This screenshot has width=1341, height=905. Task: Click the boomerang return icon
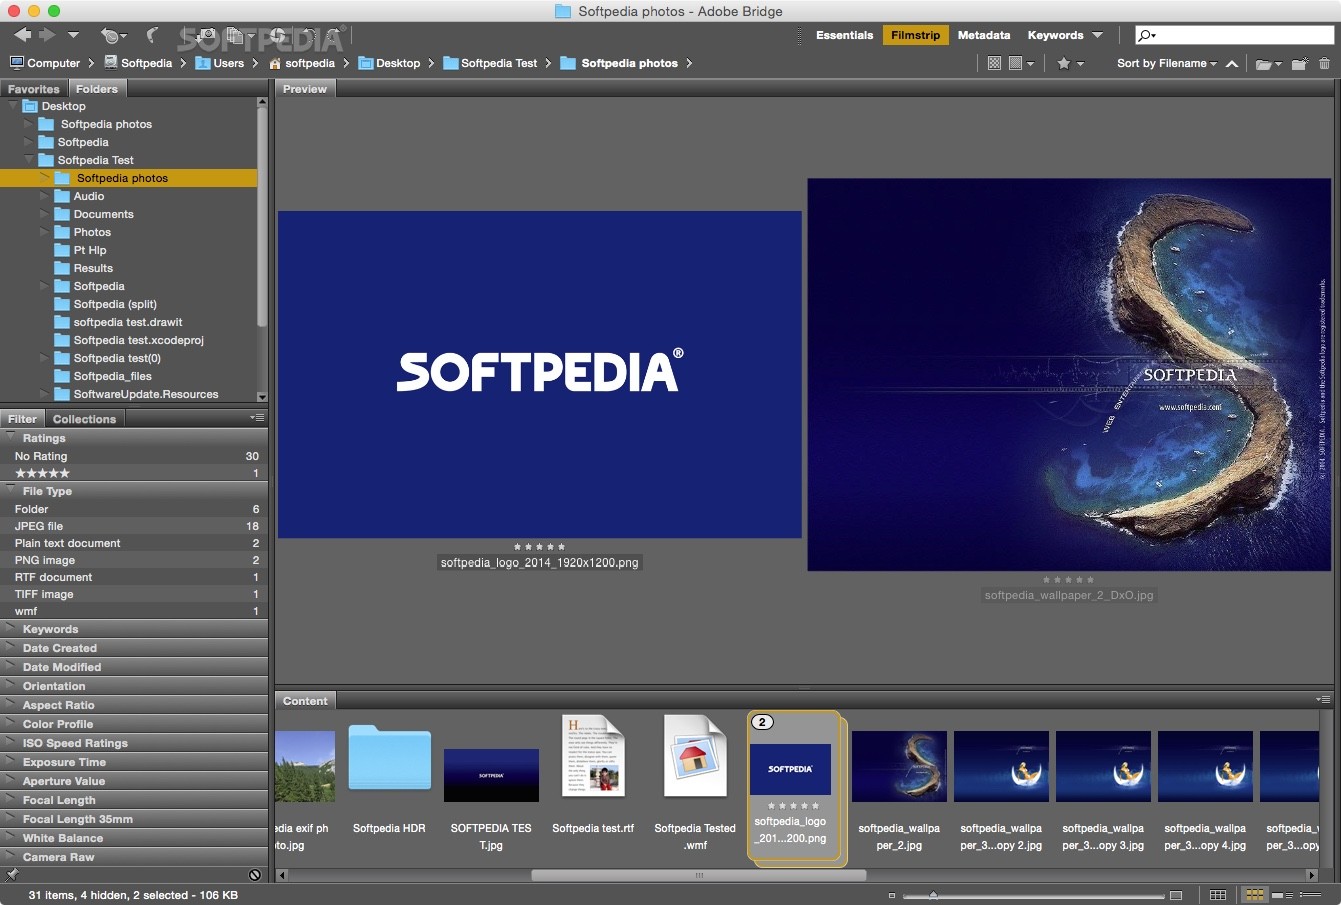152,35
